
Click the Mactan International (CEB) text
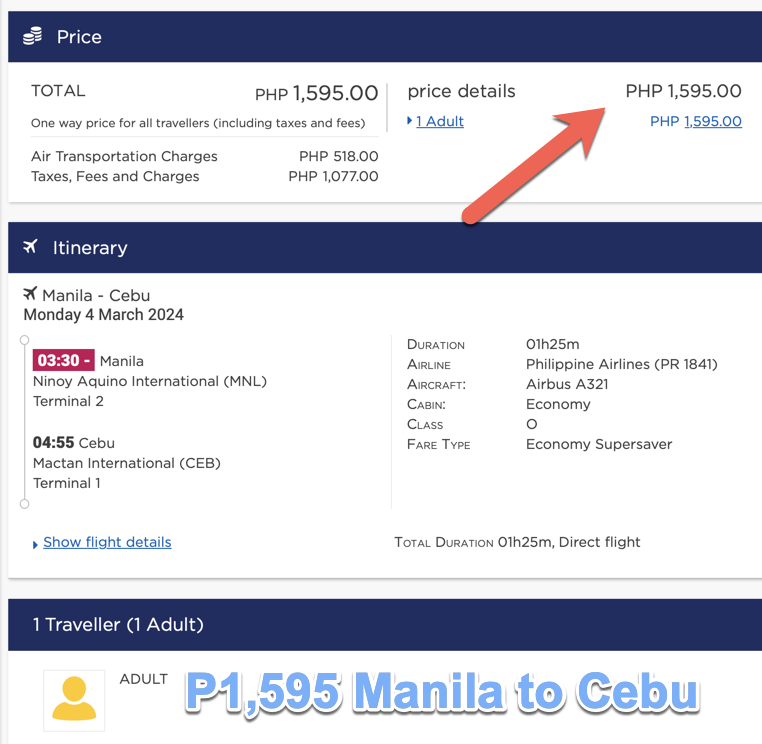[x=127, y=463]
